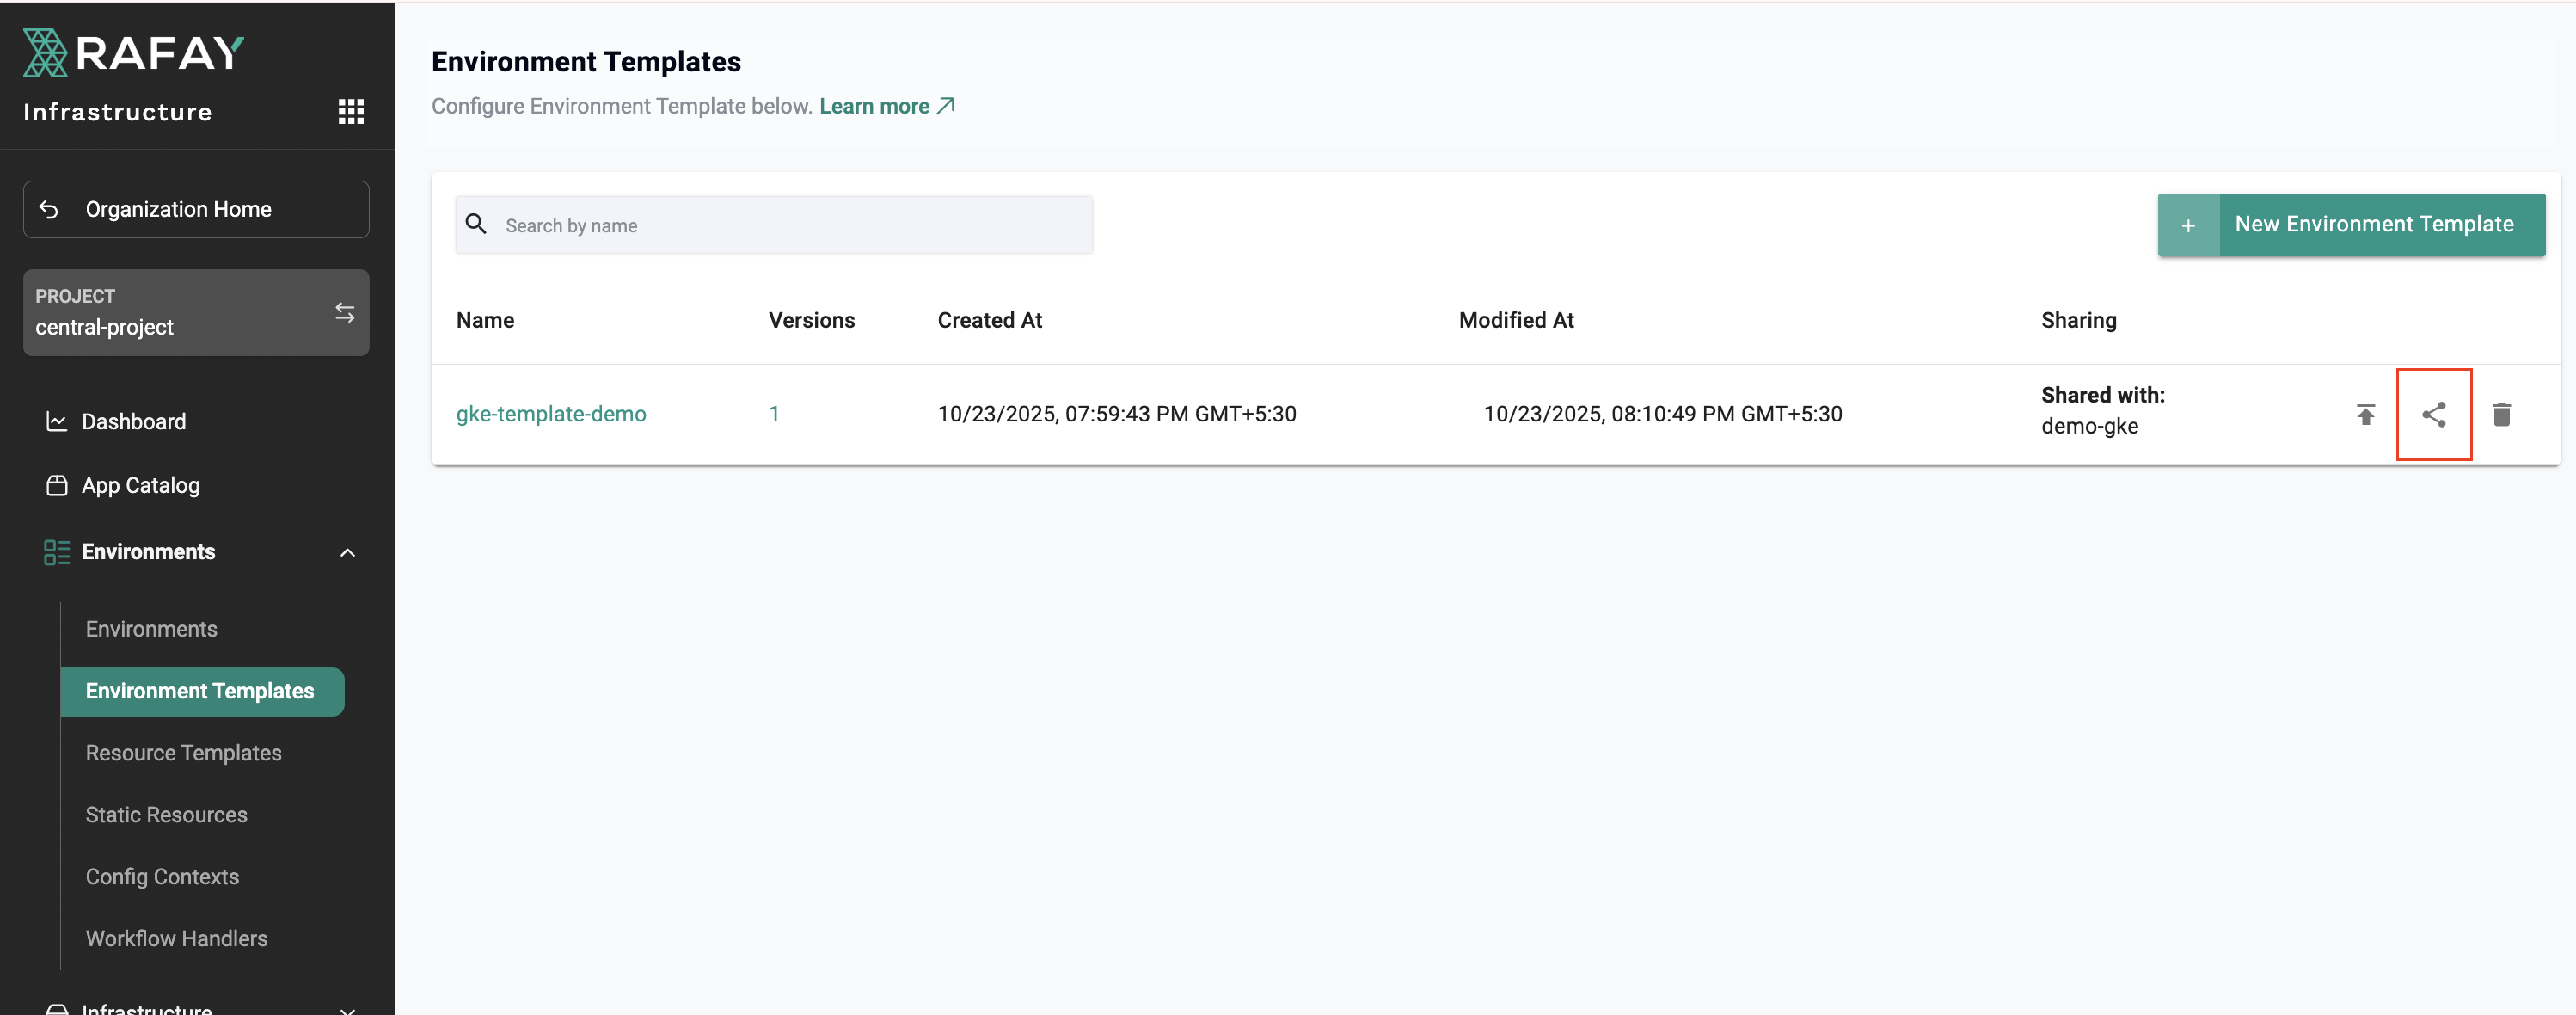
Task: Click the publish upload arrow icon
Action: pos(2365,414)
